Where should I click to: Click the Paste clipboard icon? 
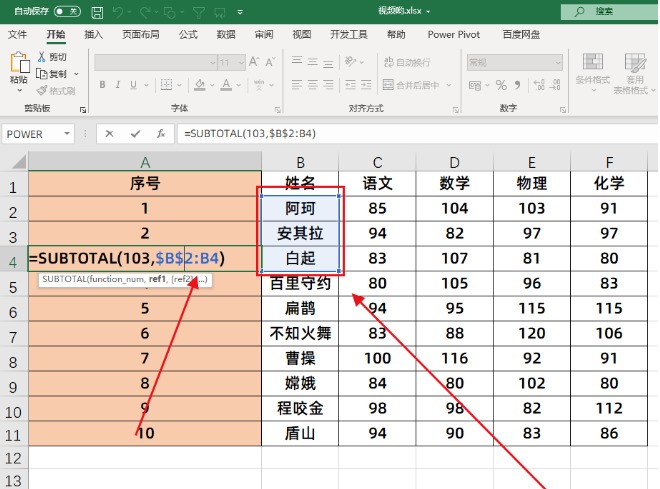[19, 62]
